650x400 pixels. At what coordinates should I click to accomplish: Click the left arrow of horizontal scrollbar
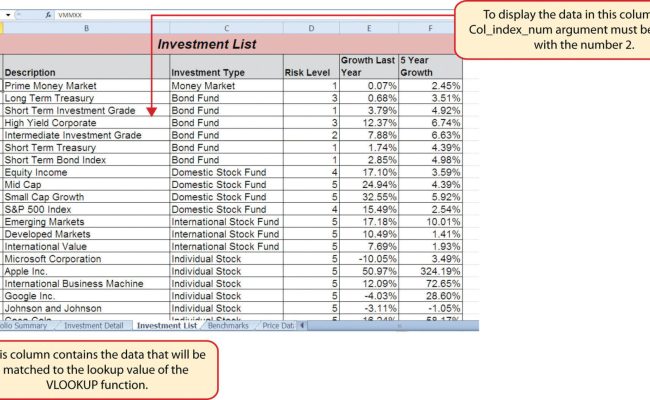(302, 325)
